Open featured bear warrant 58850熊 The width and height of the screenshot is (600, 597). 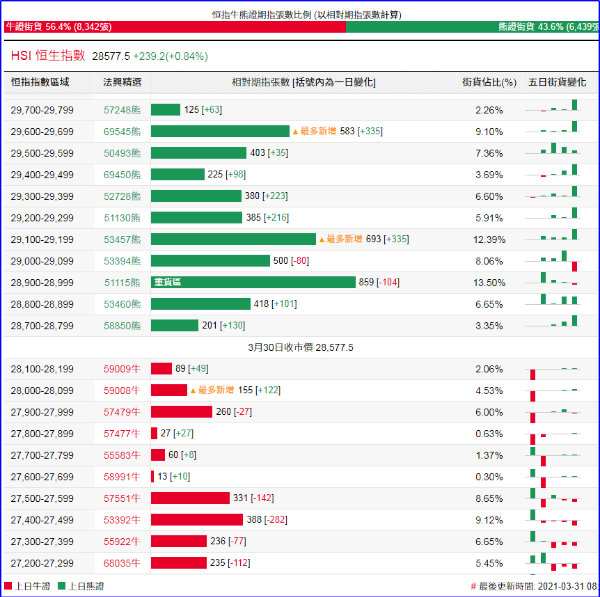pyautogui.click(x=122, y=326)
